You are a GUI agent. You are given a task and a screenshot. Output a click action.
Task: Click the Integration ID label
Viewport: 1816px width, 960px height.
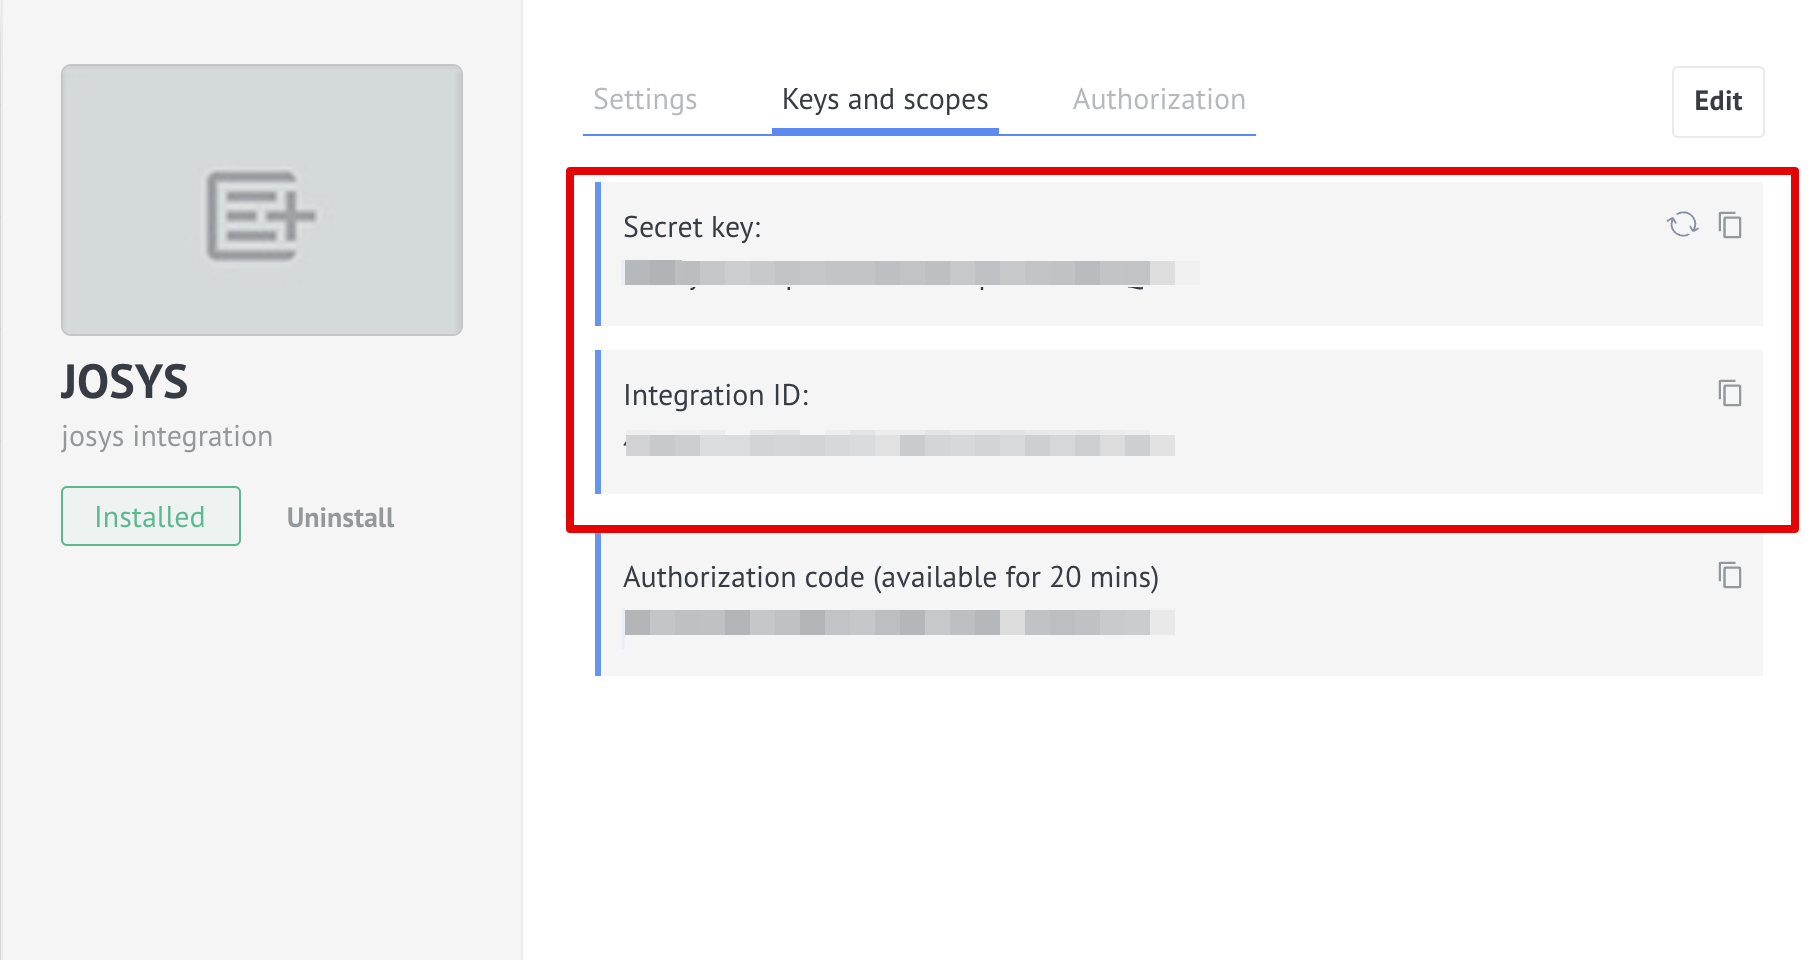[x=716, y=396]
